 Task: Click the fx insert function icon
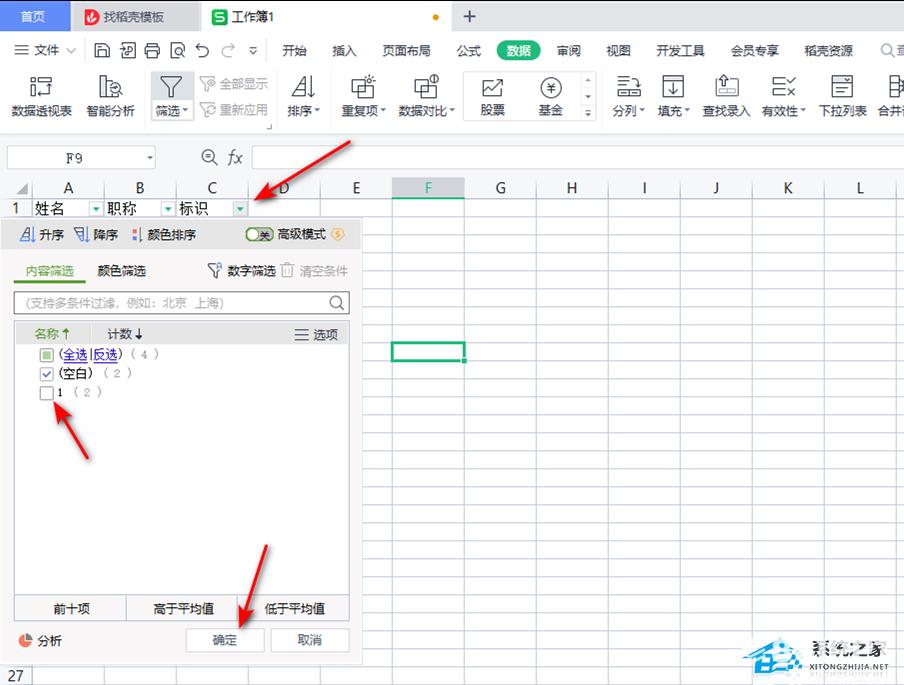pyautogui.click(x=235, y=157)
